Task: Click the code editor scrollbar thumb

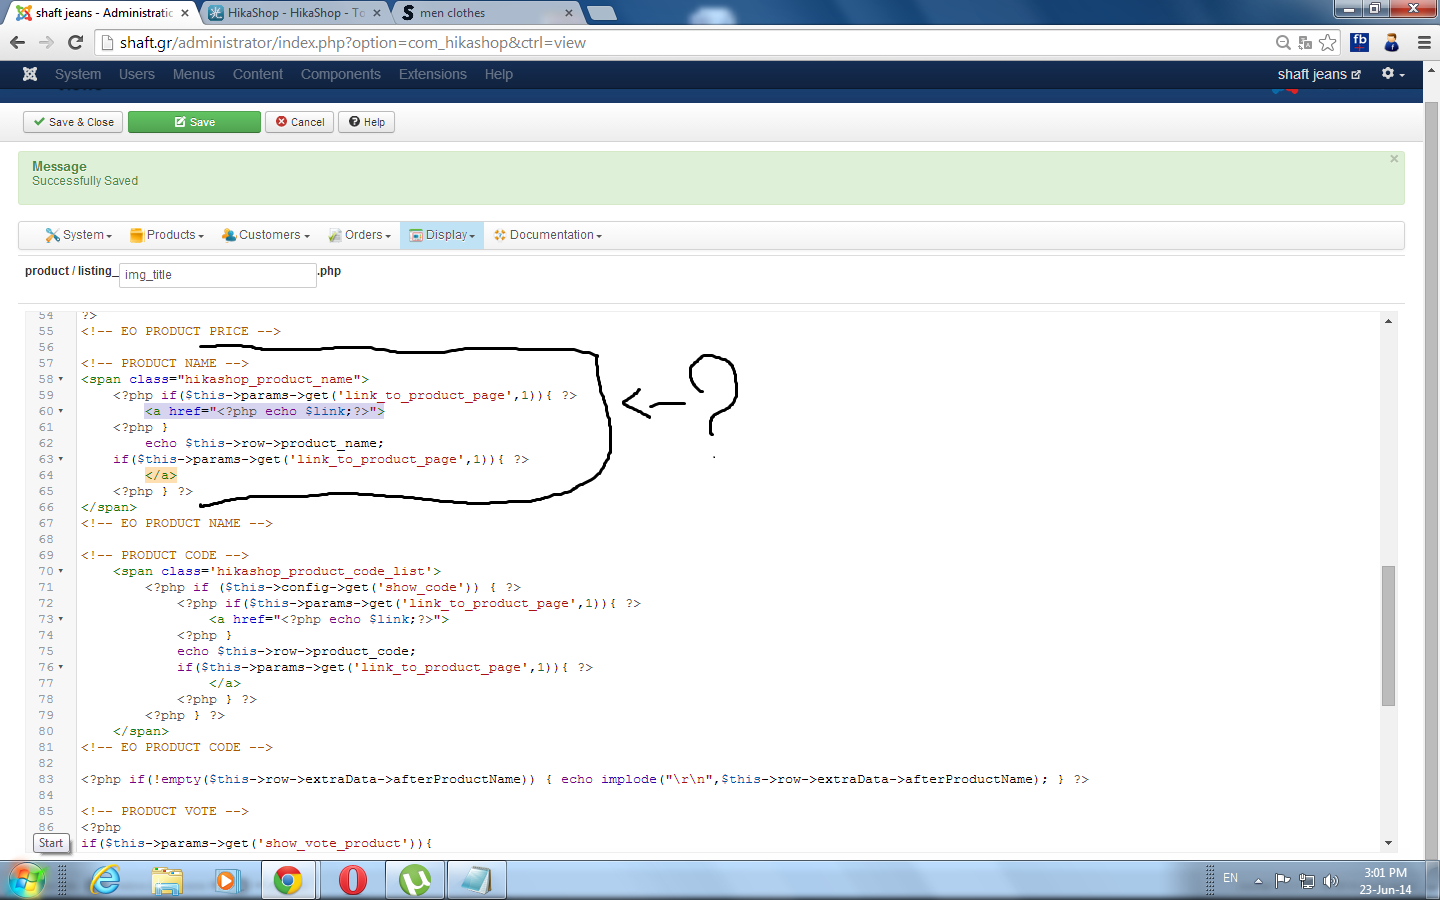Action: pos(1388,636)
